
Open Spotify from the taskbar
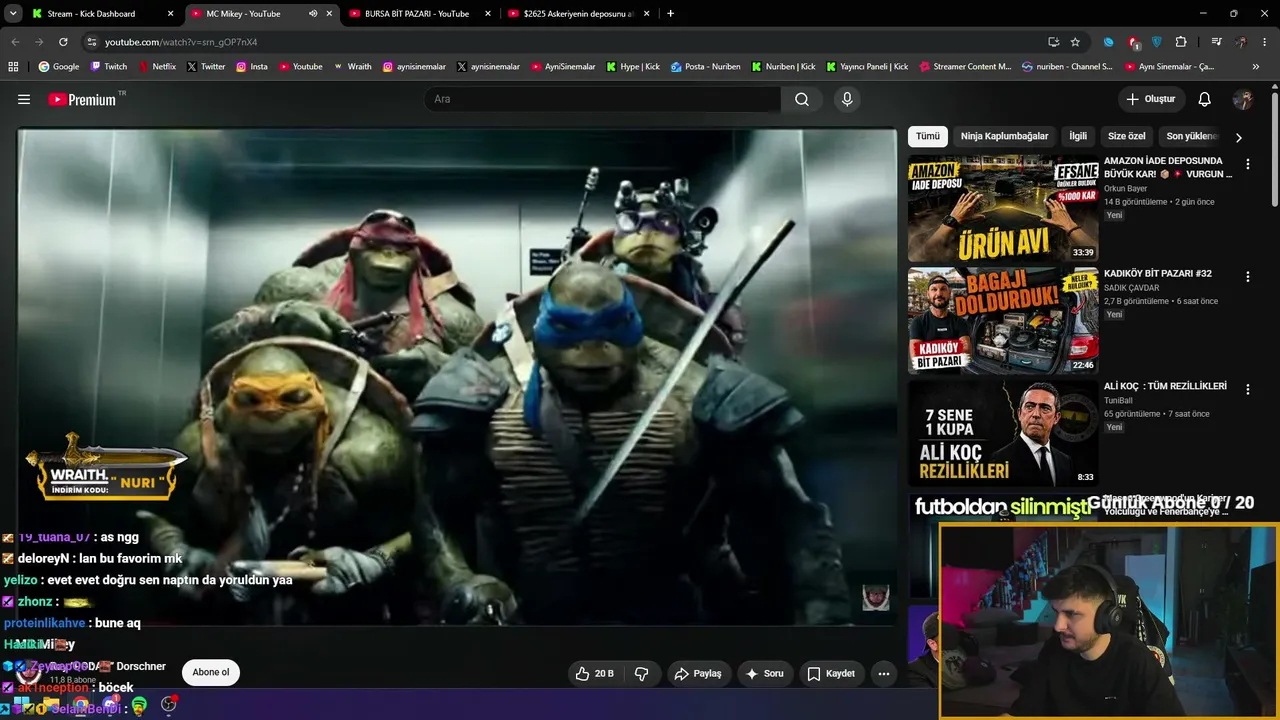coord(139,705)
